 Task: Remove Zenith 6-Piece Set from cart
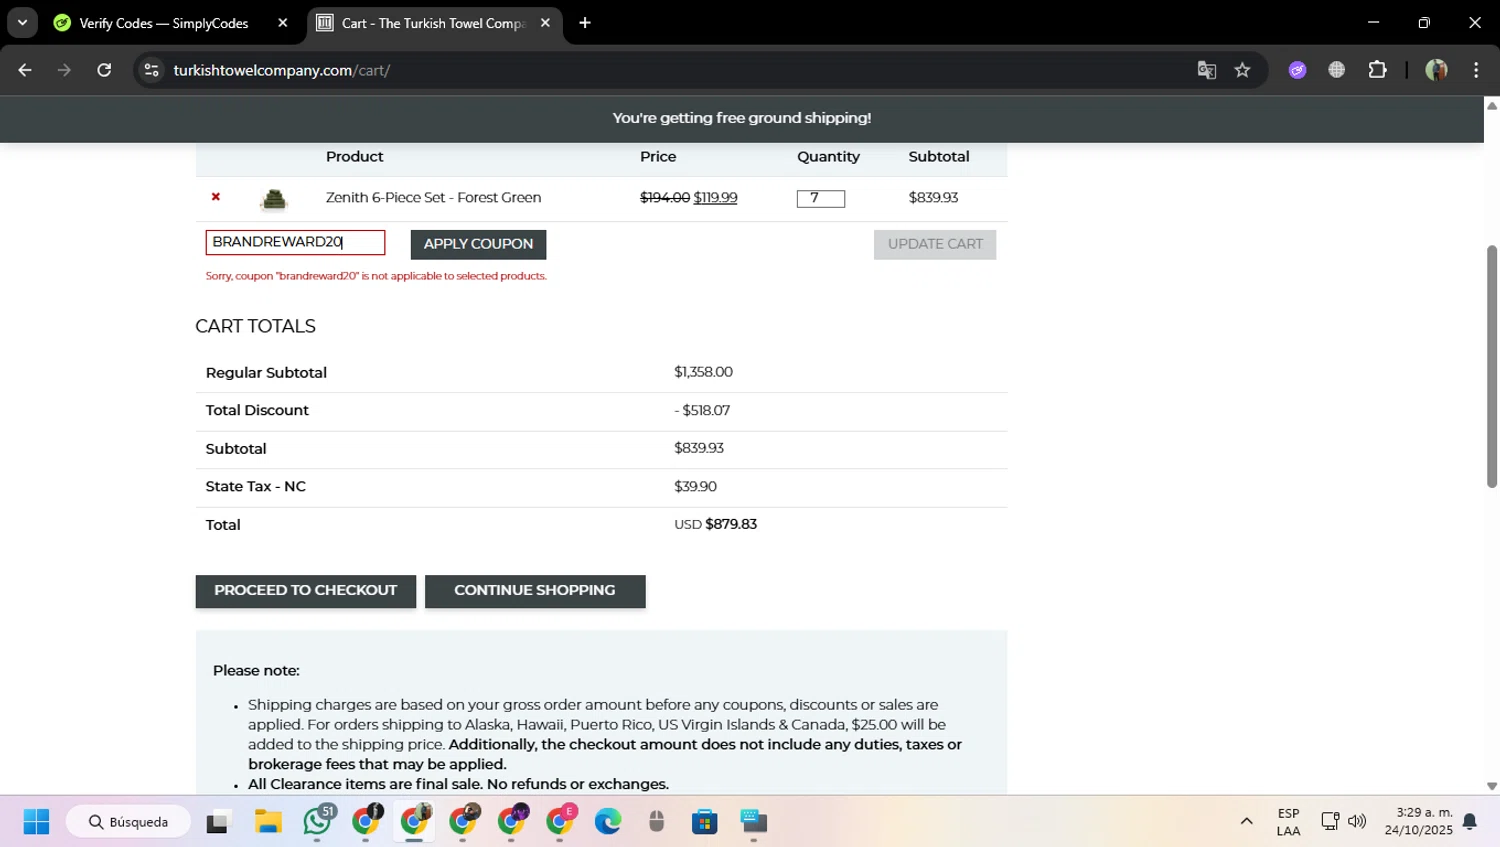pyautogui.click(x=215, y=197)
